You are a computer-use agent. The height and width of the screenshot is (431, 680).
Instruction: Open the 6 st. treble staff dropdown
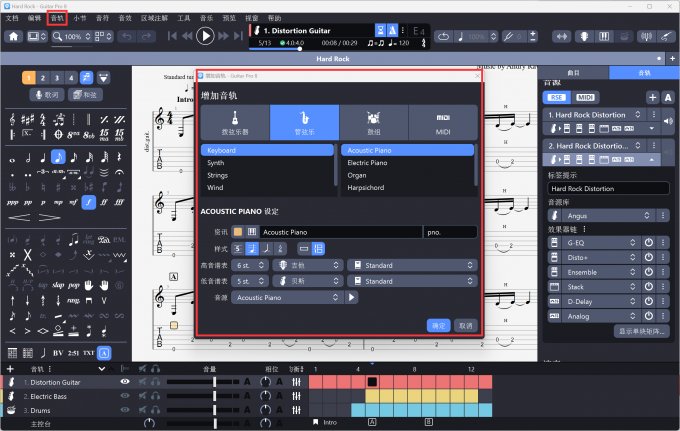(252, 265)
